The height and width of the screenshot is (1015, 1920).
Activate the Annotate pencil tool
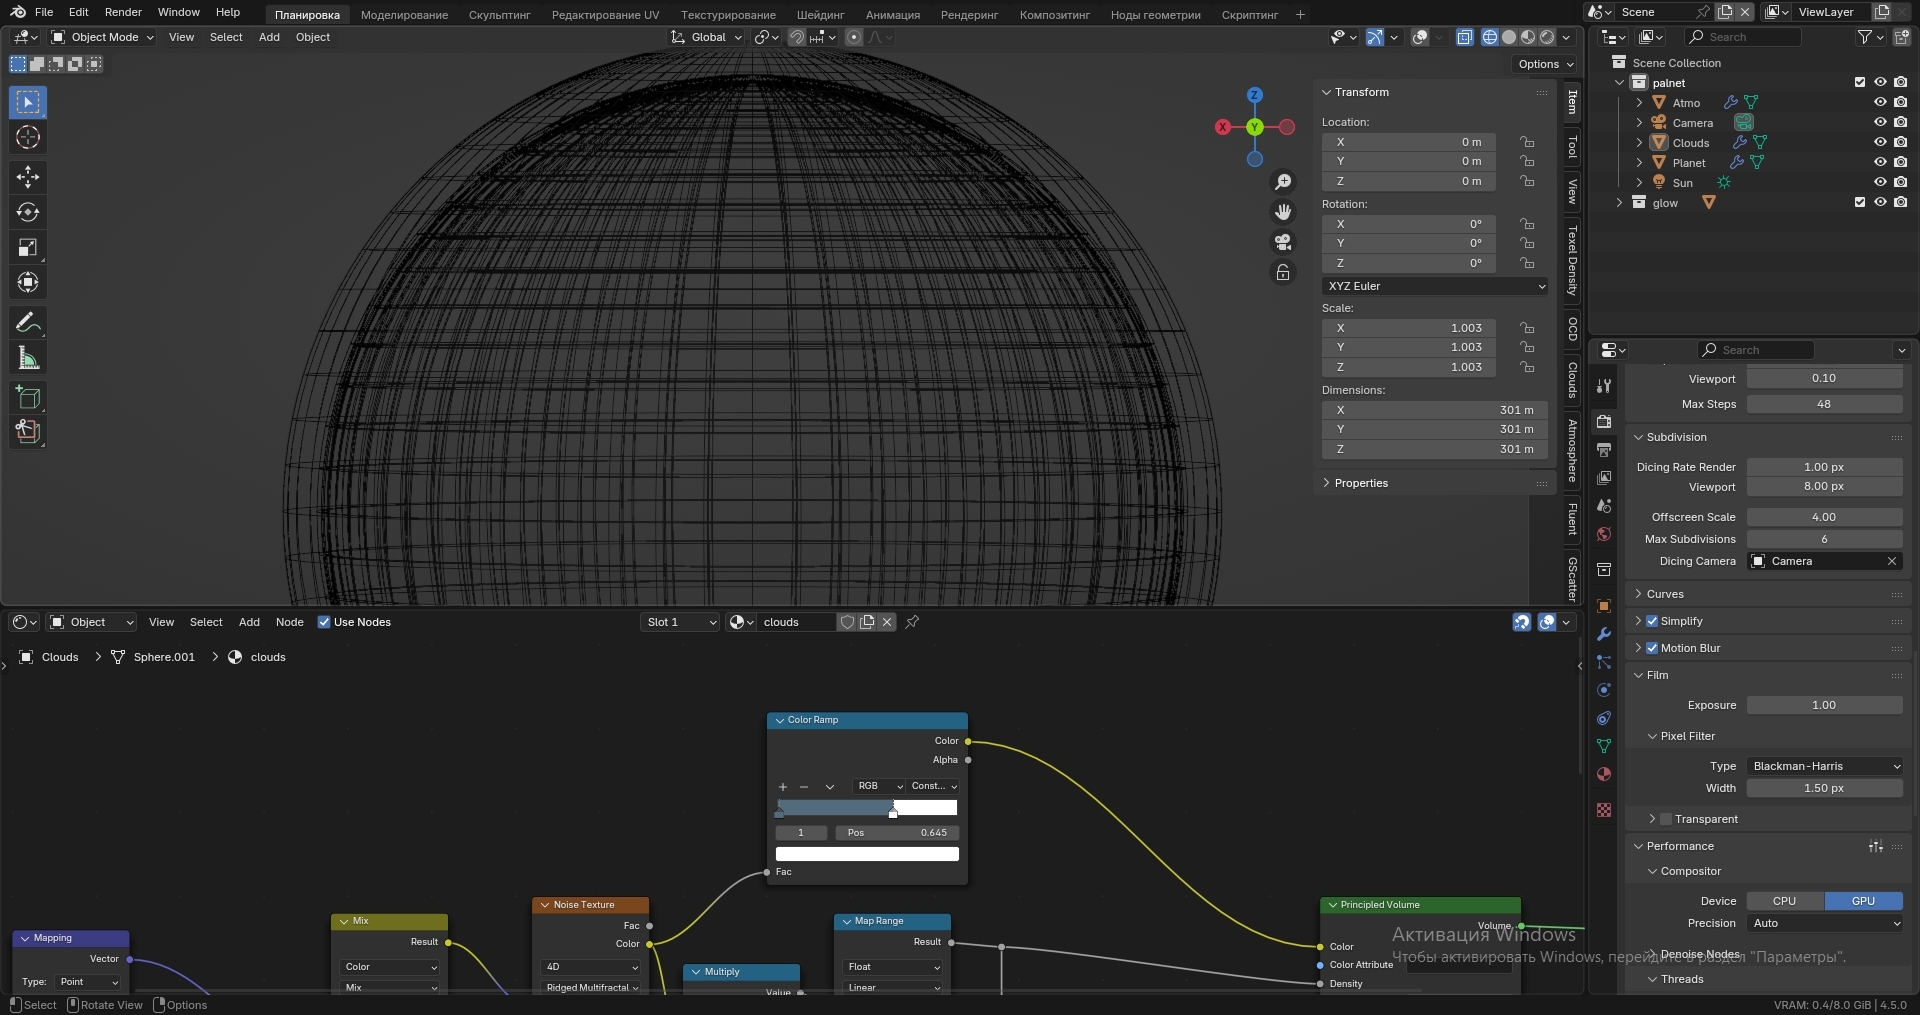point(28,323)
